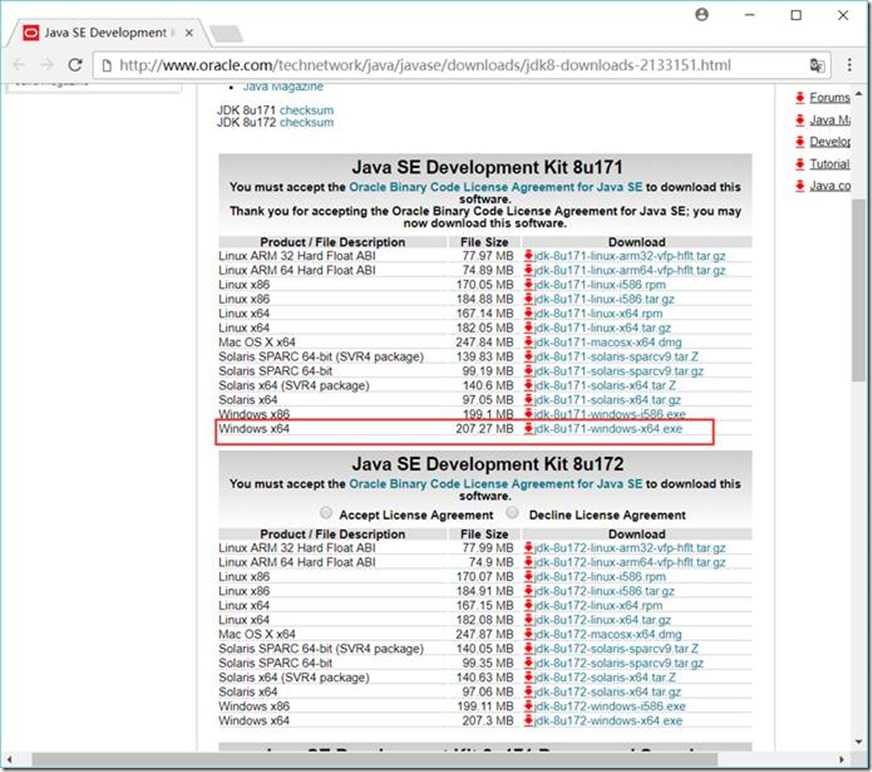Download jdk-8u171-windows-i586.exe

[x=610, y=414]
